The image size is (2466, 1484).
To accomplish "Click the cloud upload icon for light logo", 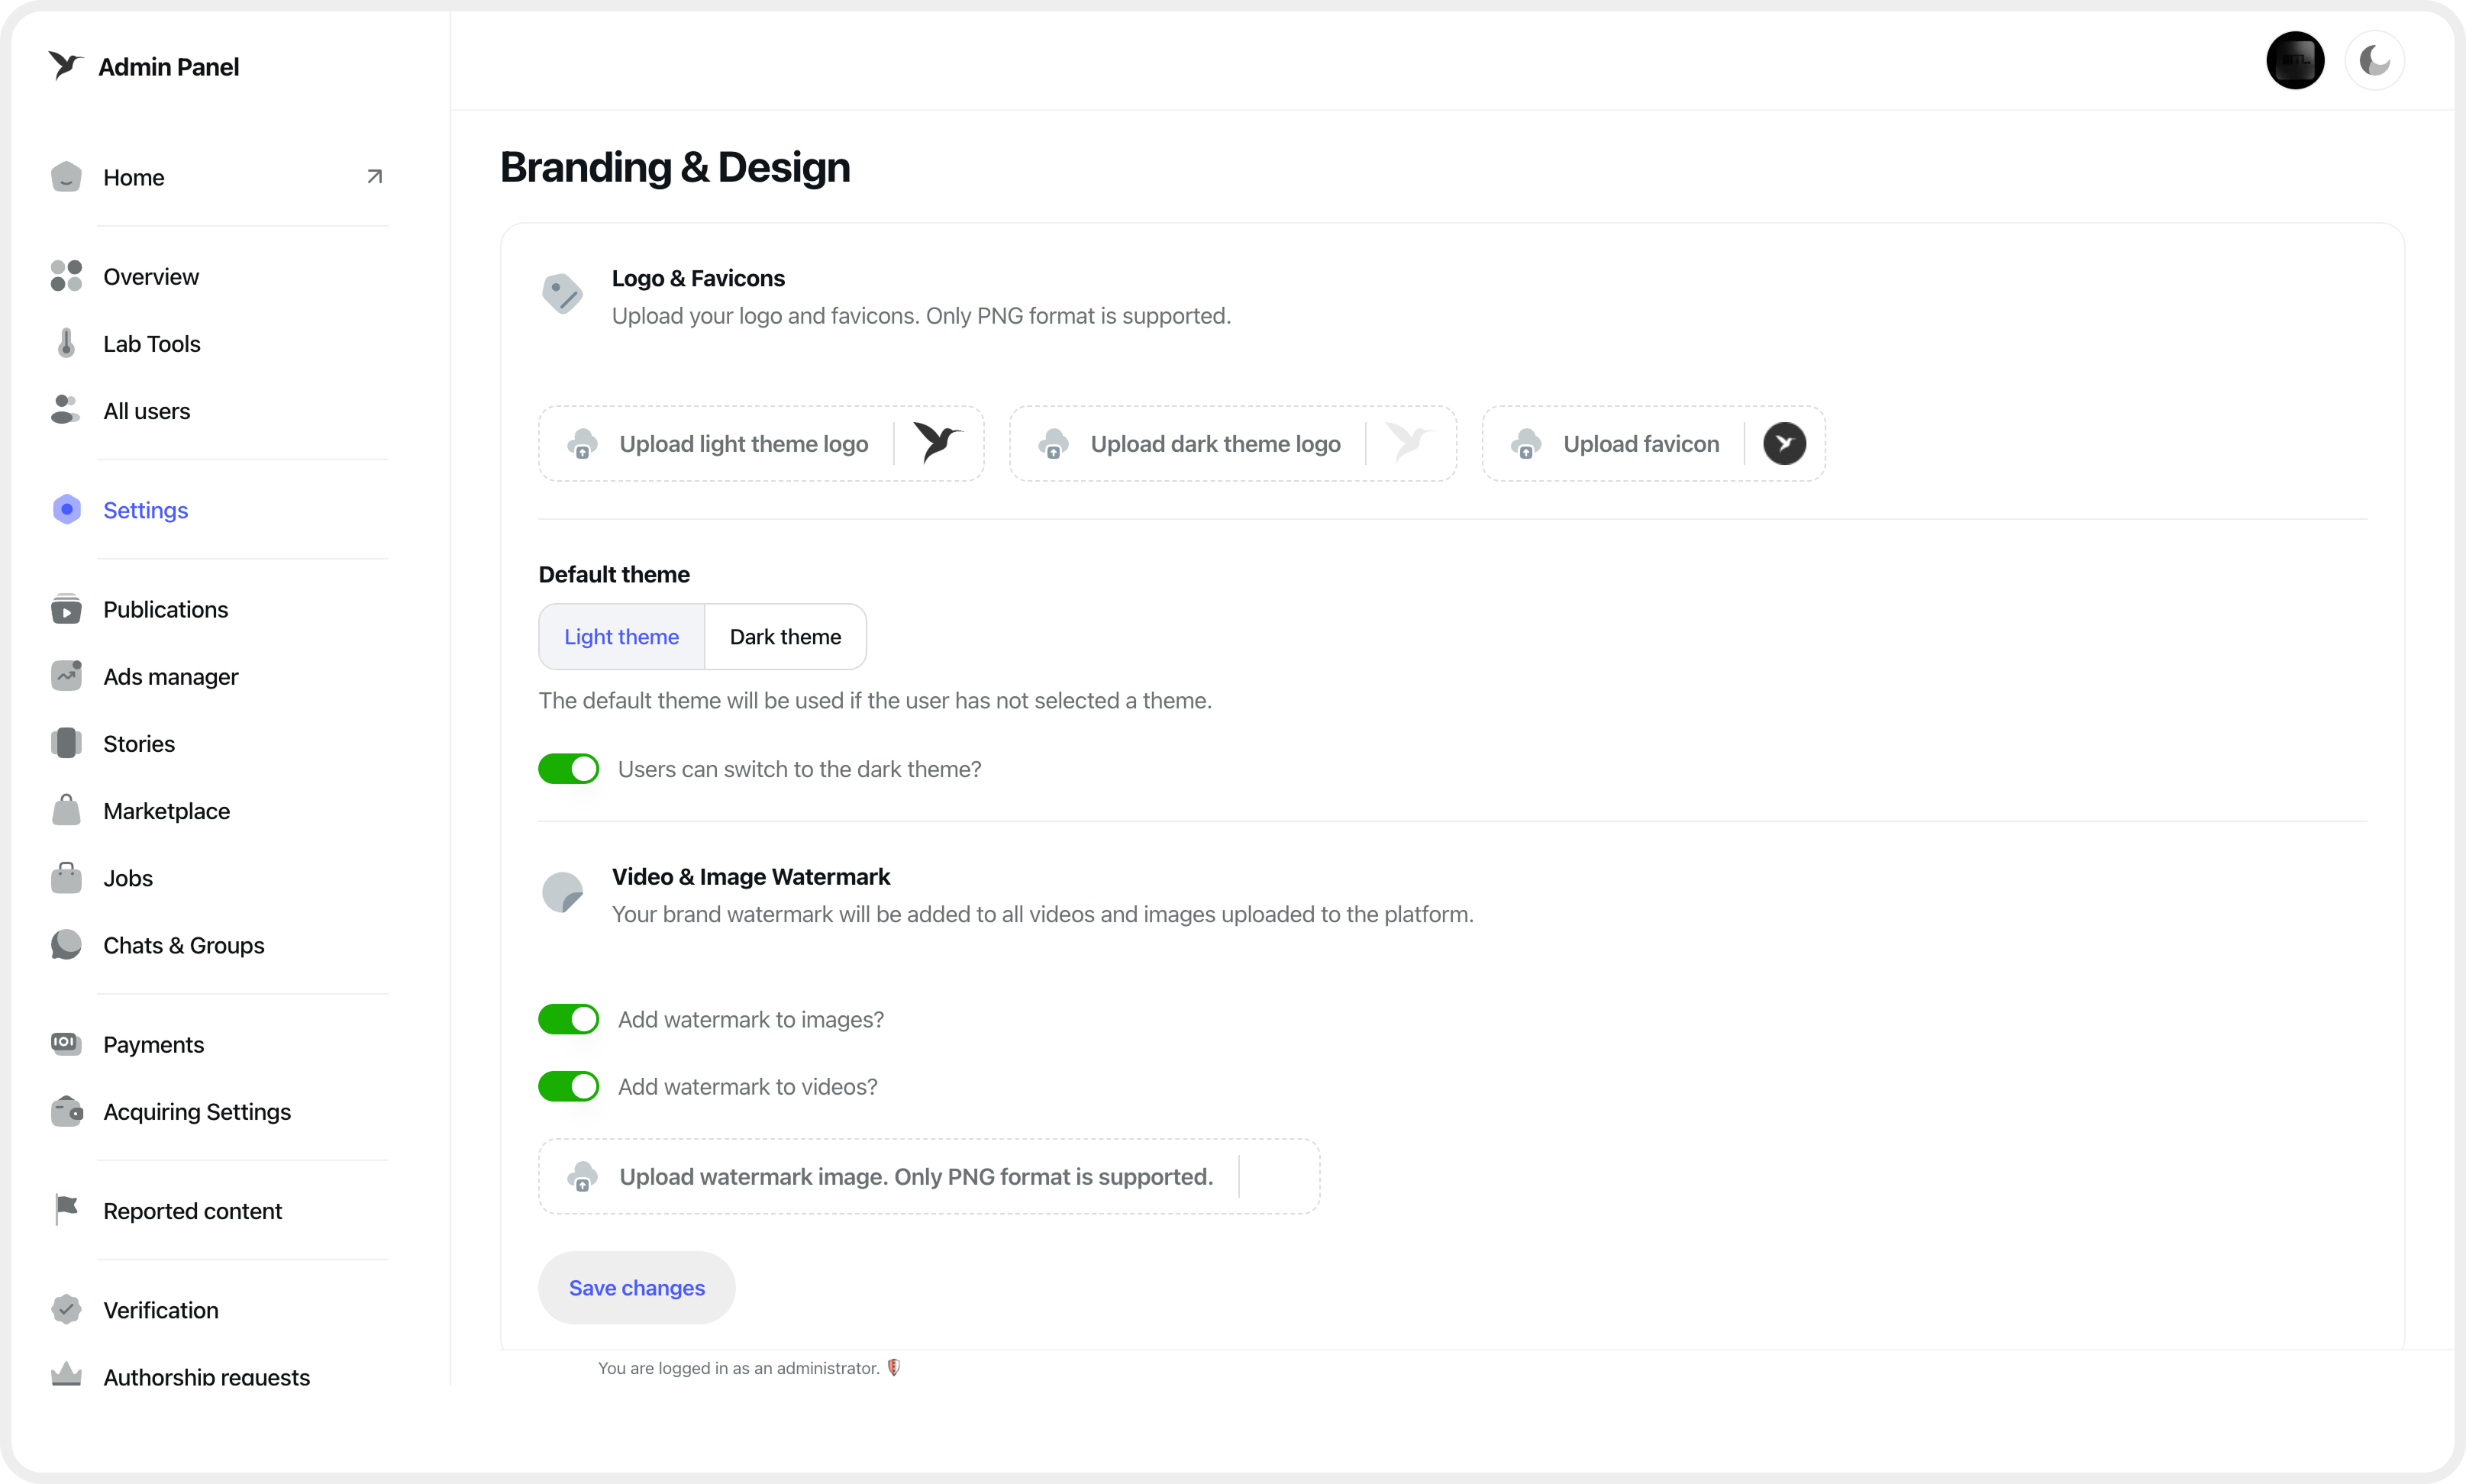I will pyautogui.click(x=583, y=444).
